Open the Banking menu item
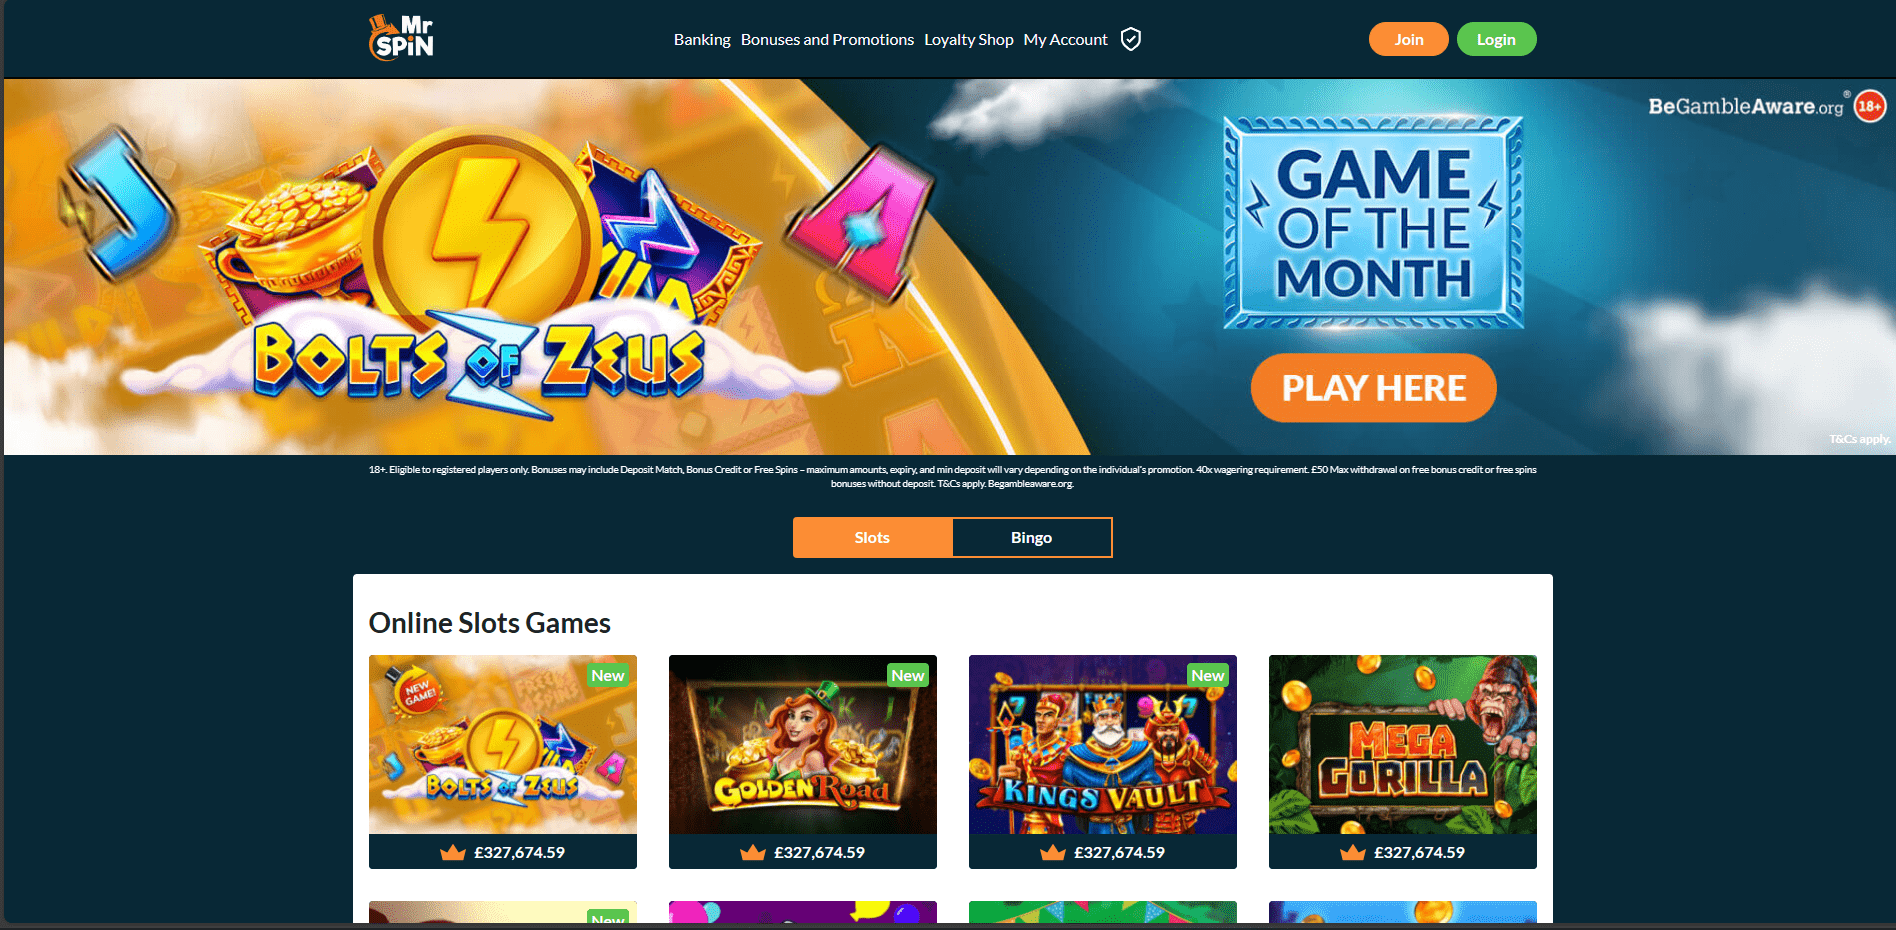The image size is (1896, 930). coord(702,39)
